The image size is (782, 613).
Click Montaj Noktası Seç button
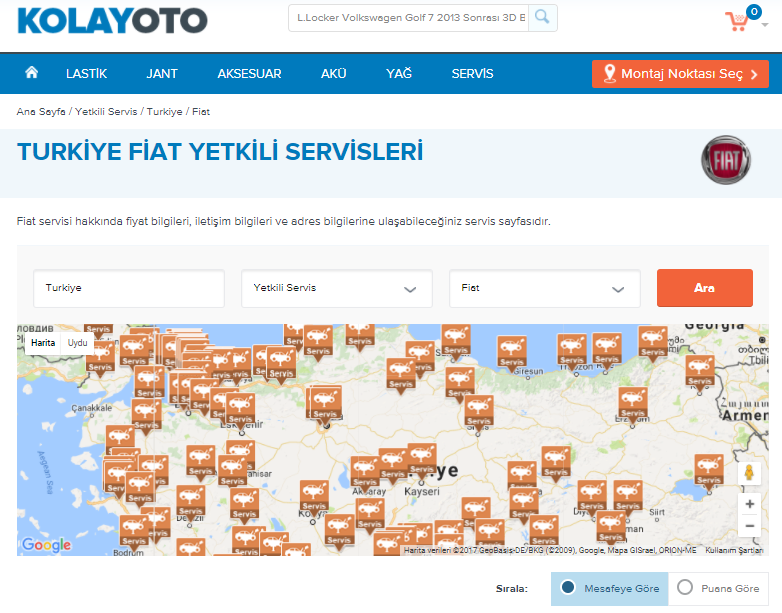[680, 74]
